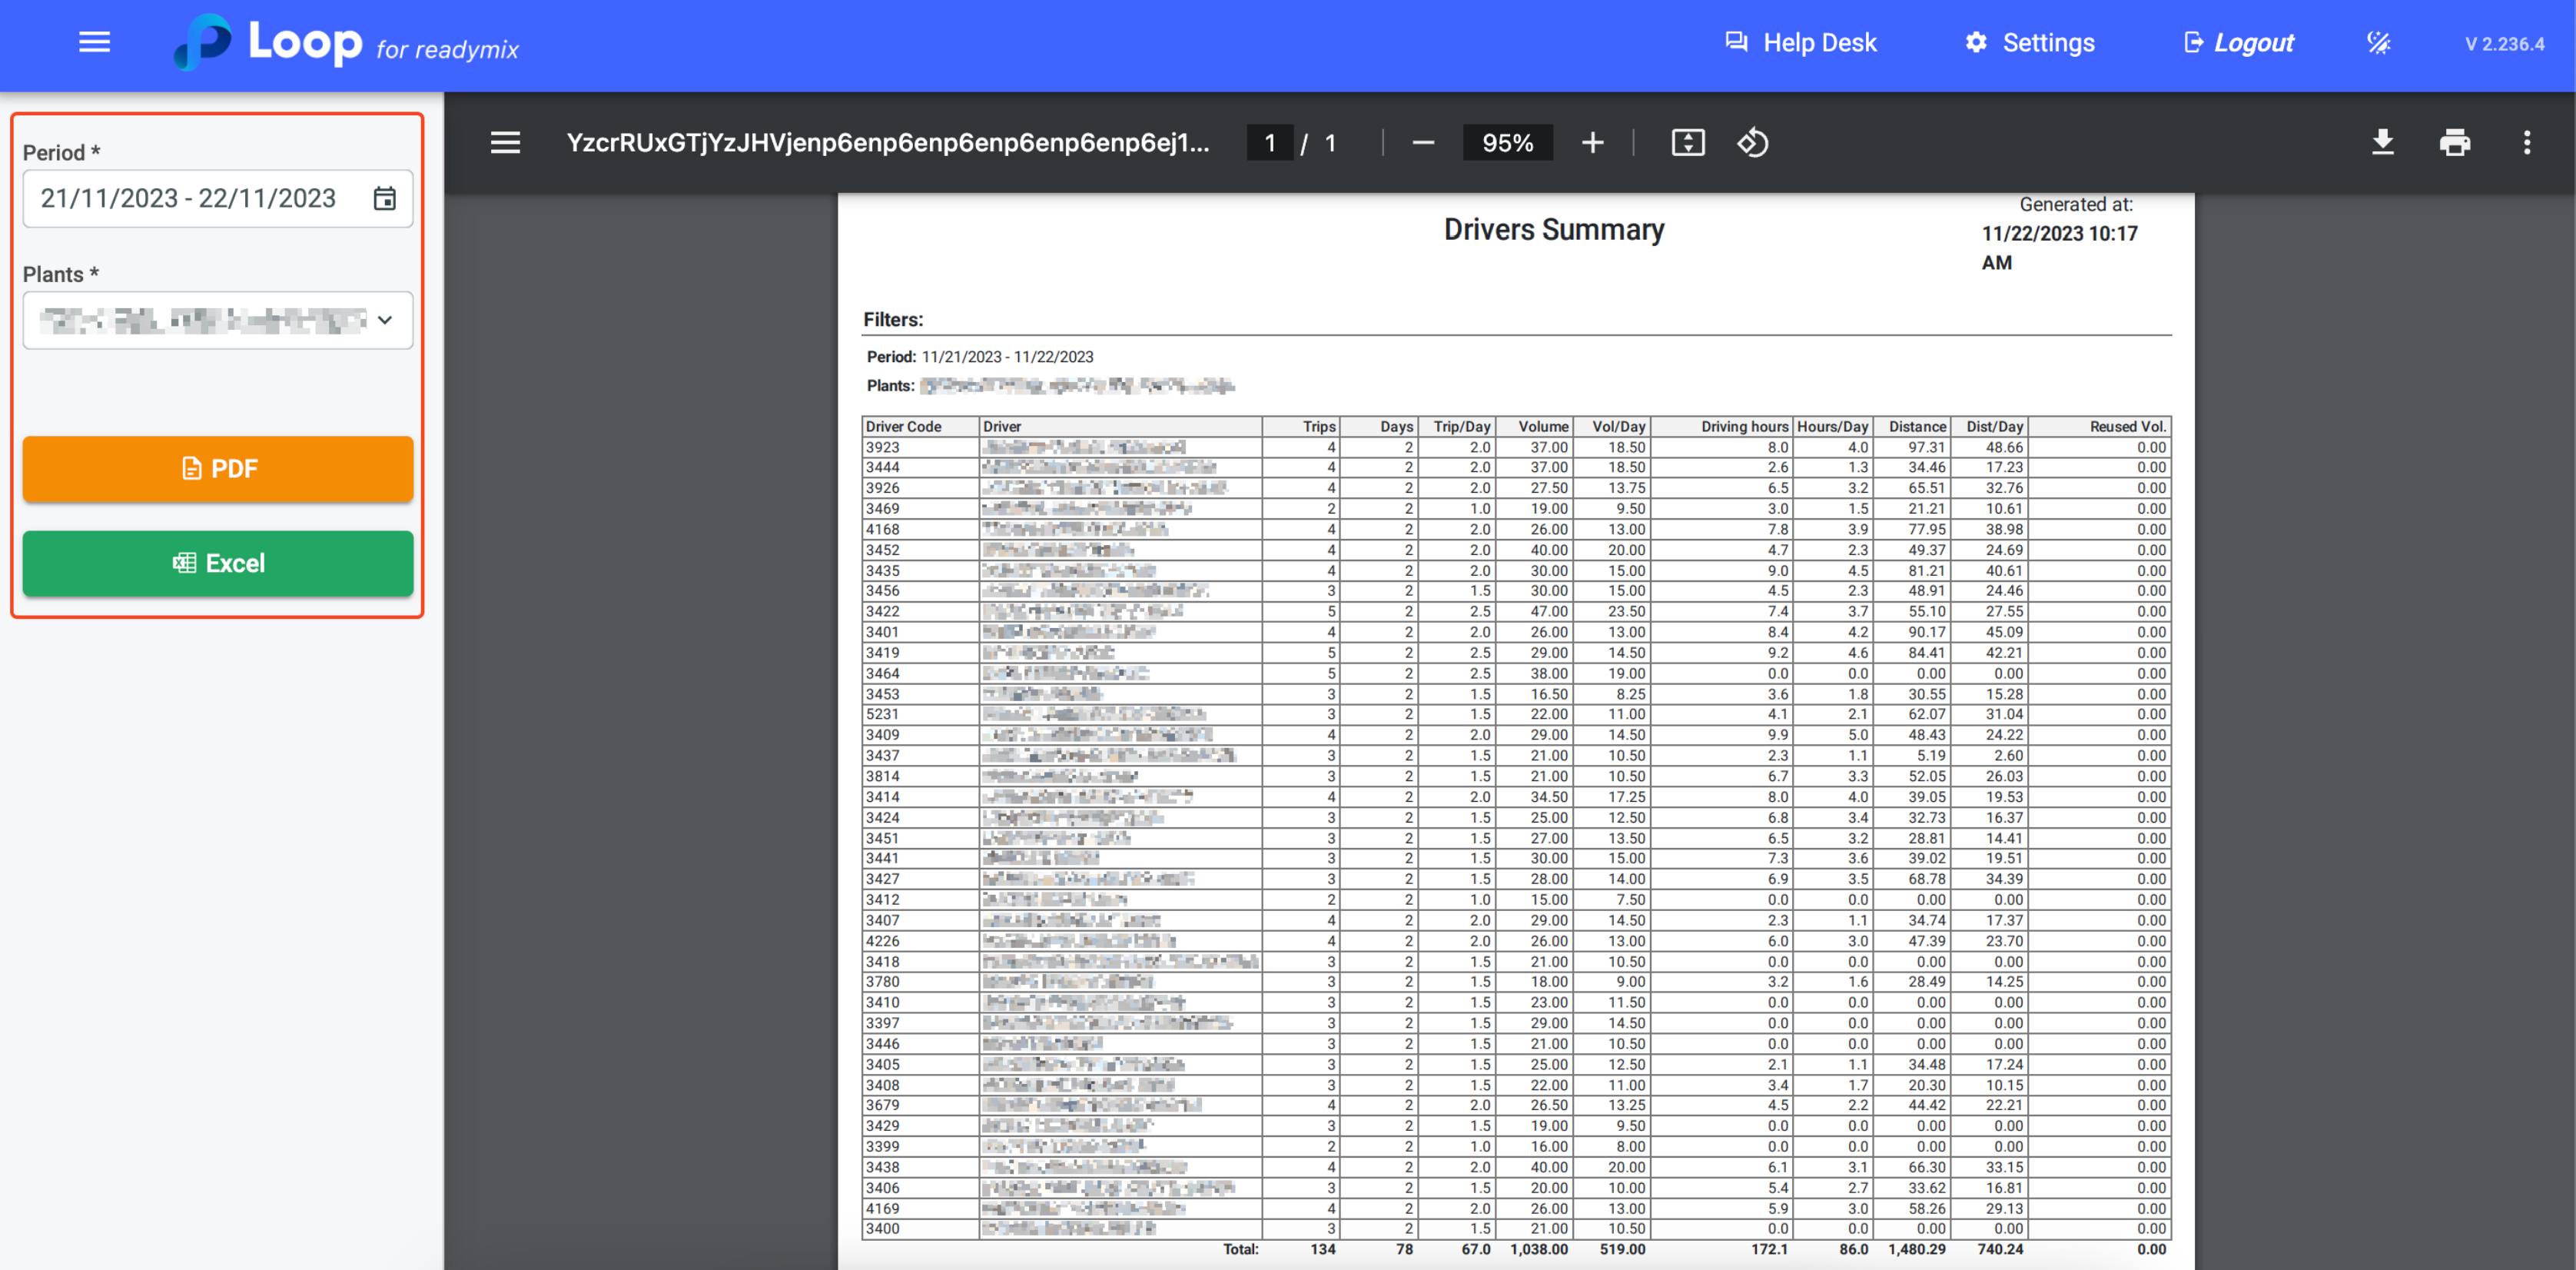Print the Drivers Summary report
The width and height of the screenshot is (2576, 1270).
point(2454,143)
